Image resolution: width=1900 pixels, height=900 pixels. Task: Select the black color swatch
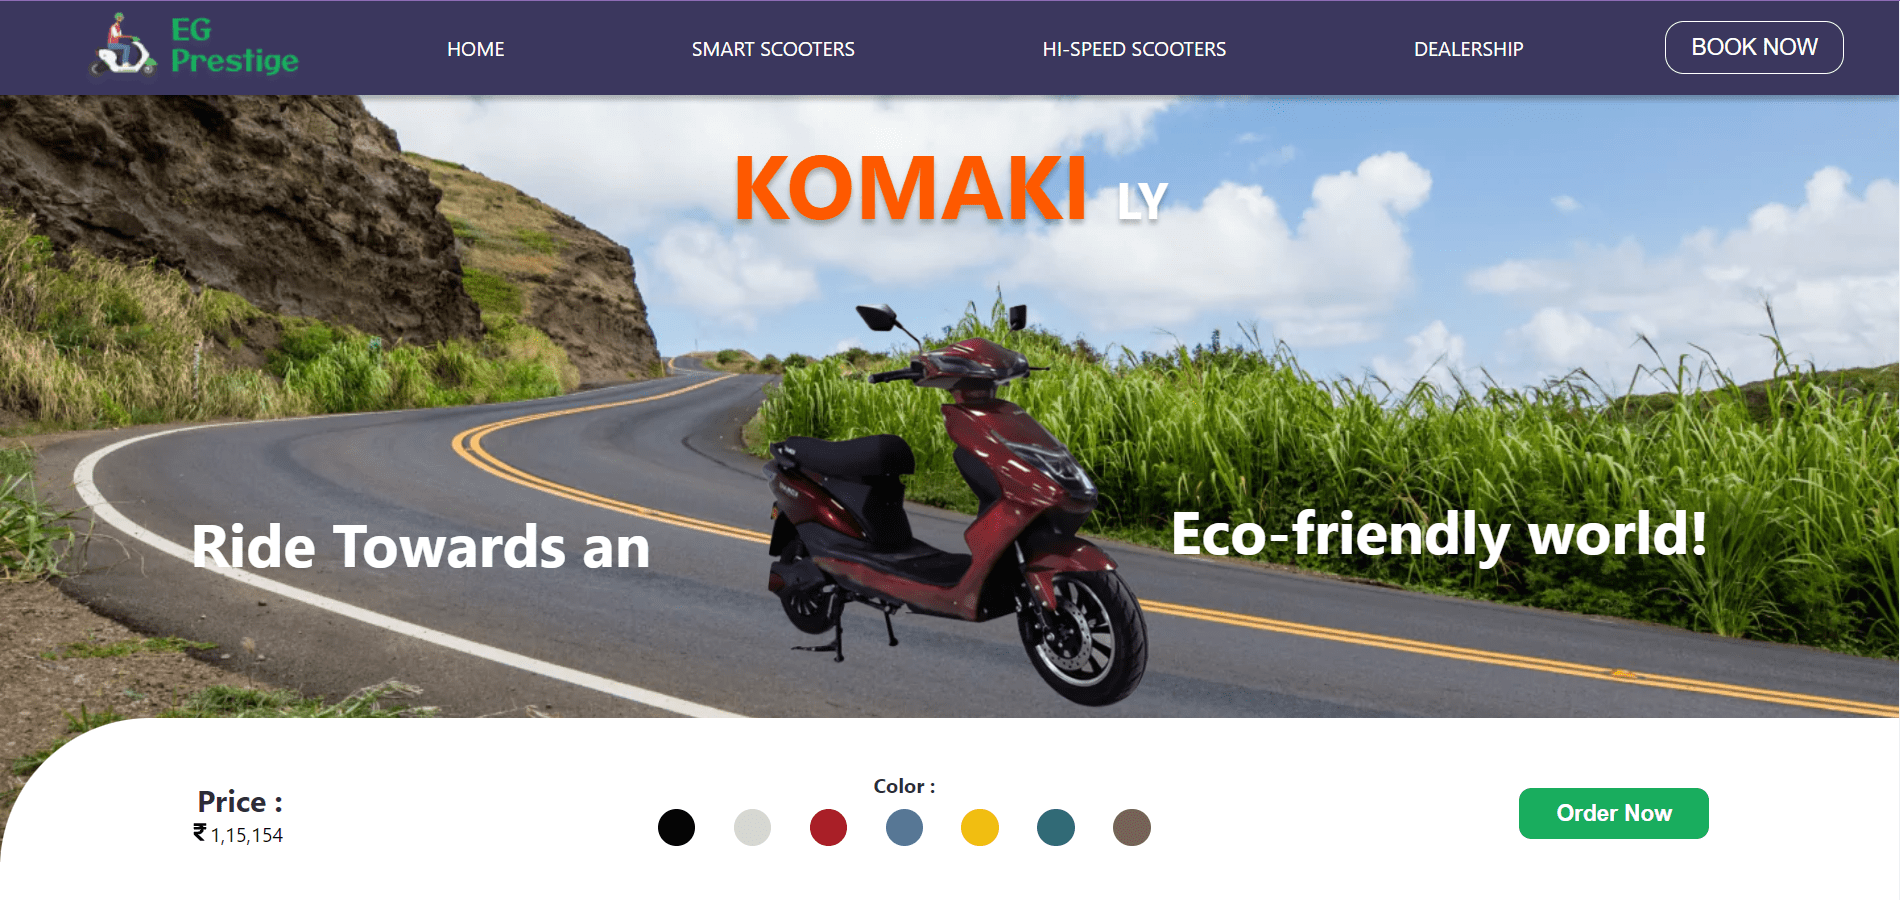pyautogui.click(x=676, y=827)
